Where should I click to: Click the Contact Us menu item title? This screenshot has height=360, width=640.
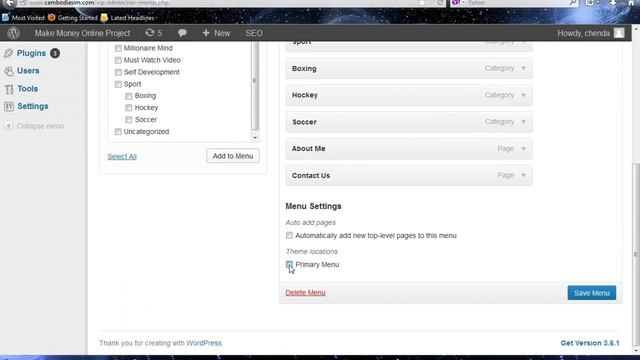coord(311,176)
